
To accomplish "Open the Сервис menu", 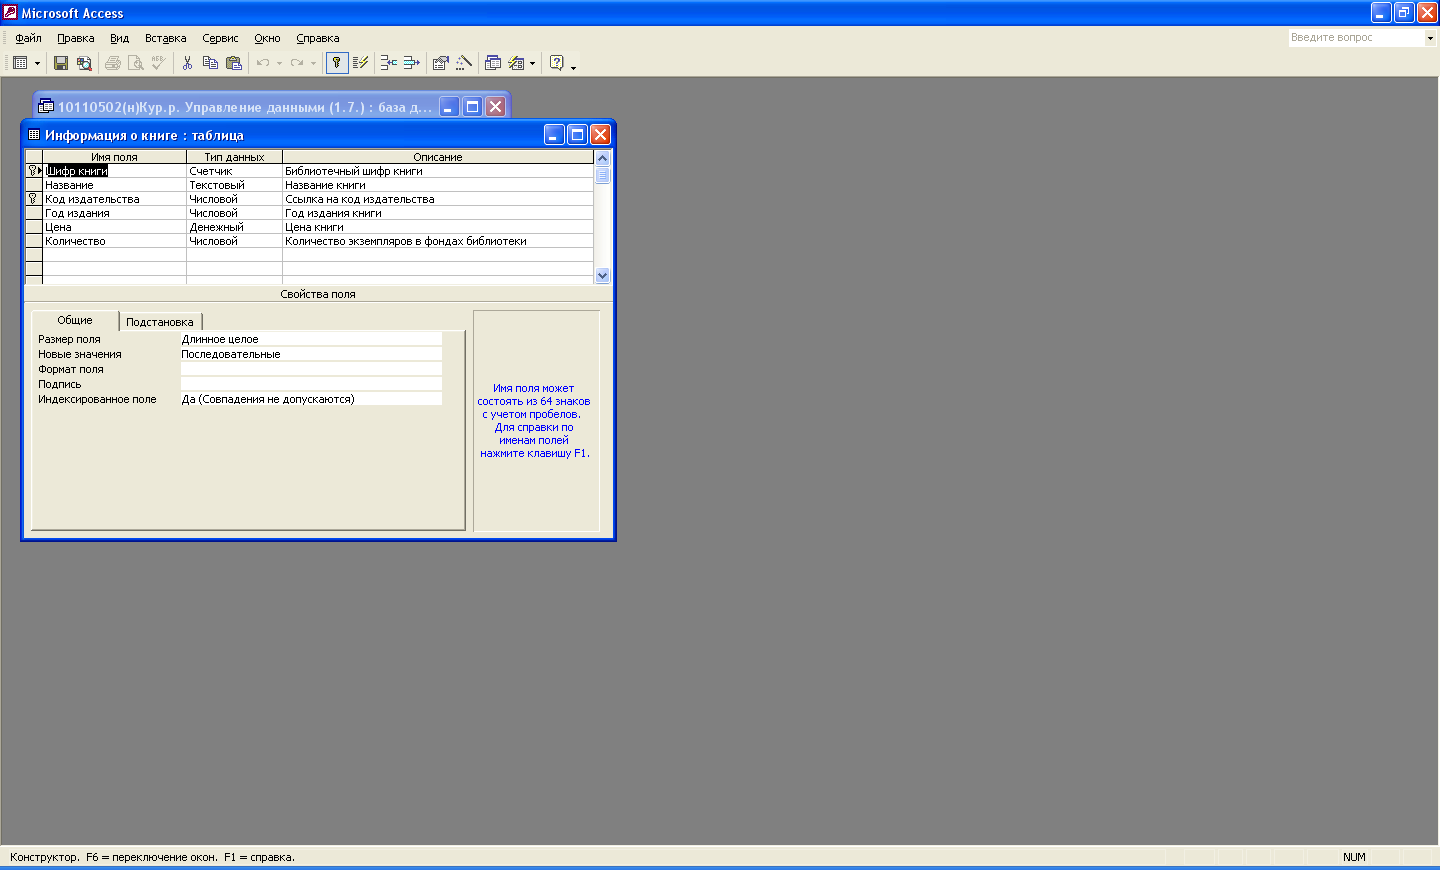I will pyautogui.click(x=220, y=38).
